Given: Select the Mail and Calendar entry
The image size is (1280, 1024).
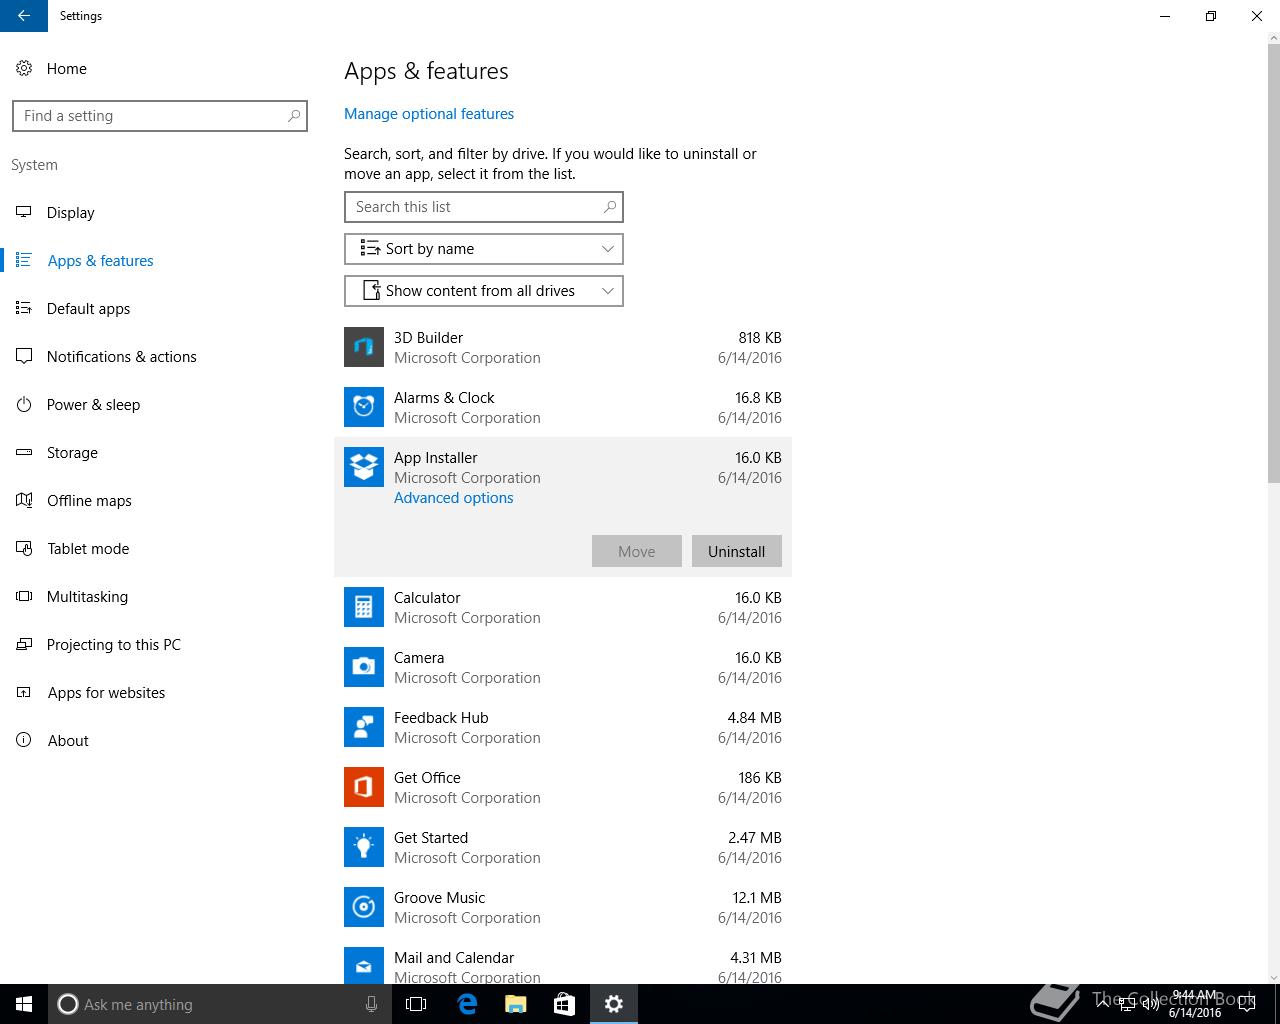Looking at the screenshot, I should (563, 961).
